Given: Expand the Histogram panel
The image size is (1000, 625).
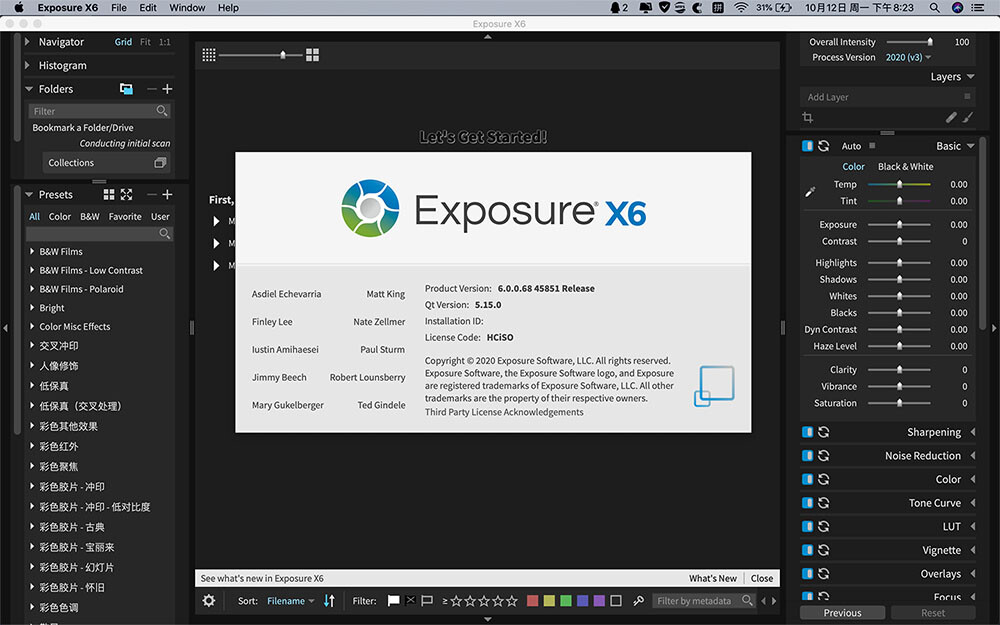Looking at the screenshot, I should coord(27,65).
